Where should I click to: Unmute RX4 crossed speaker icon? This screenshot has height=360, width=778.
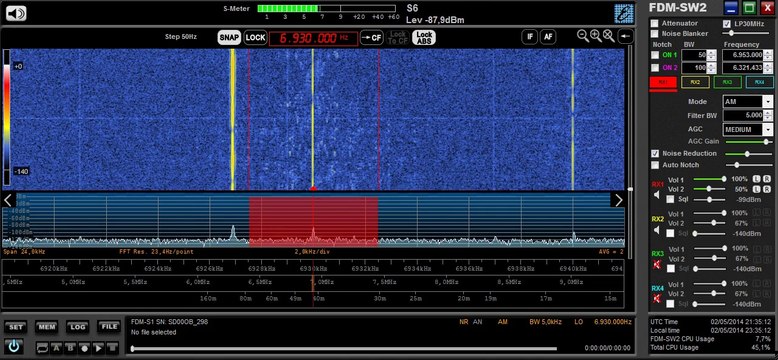pos(657,299)
